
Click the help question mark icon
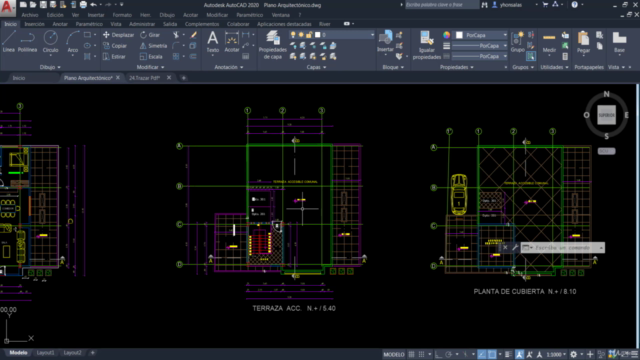pyautogui.click(x=575, y=5)
